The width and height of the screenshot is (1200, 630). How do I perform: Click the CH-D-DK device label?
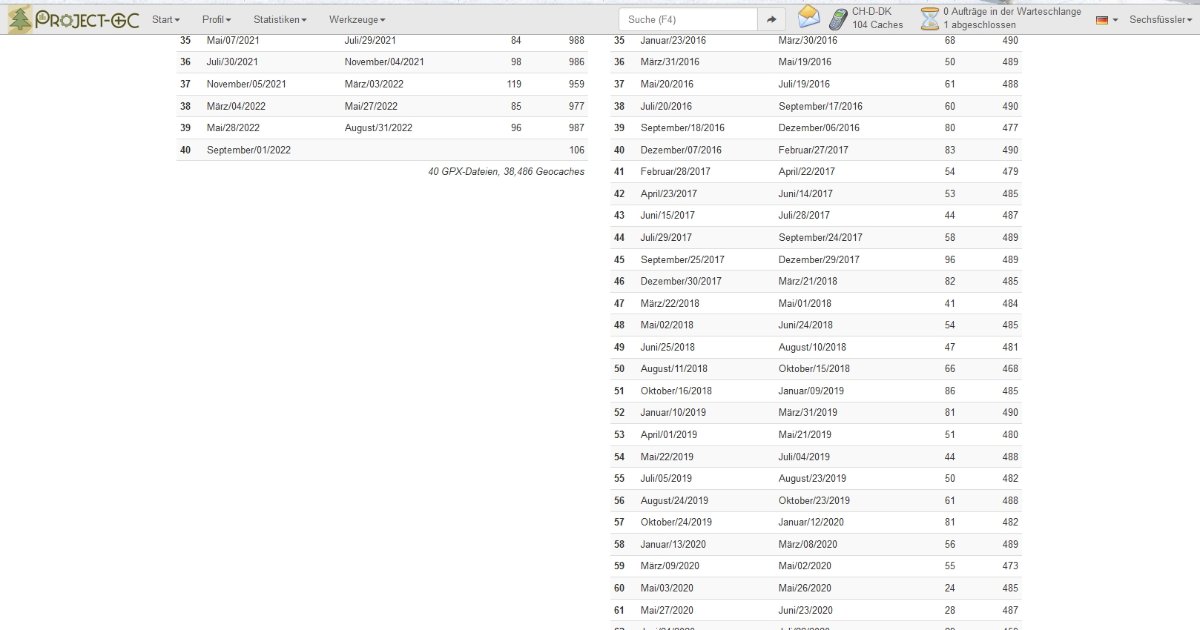(x=872, y=12)
